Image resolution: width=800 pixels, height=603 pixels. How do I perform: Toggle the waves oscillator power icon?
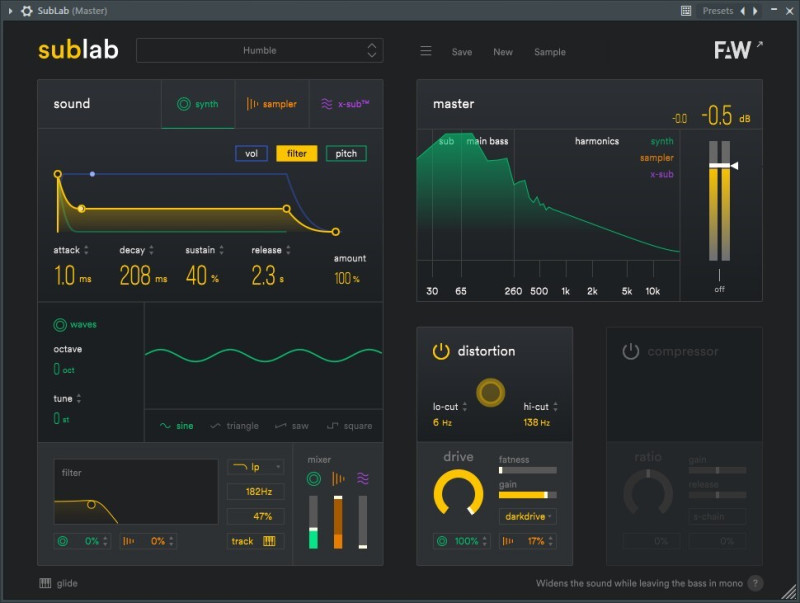tap(60, 325)
